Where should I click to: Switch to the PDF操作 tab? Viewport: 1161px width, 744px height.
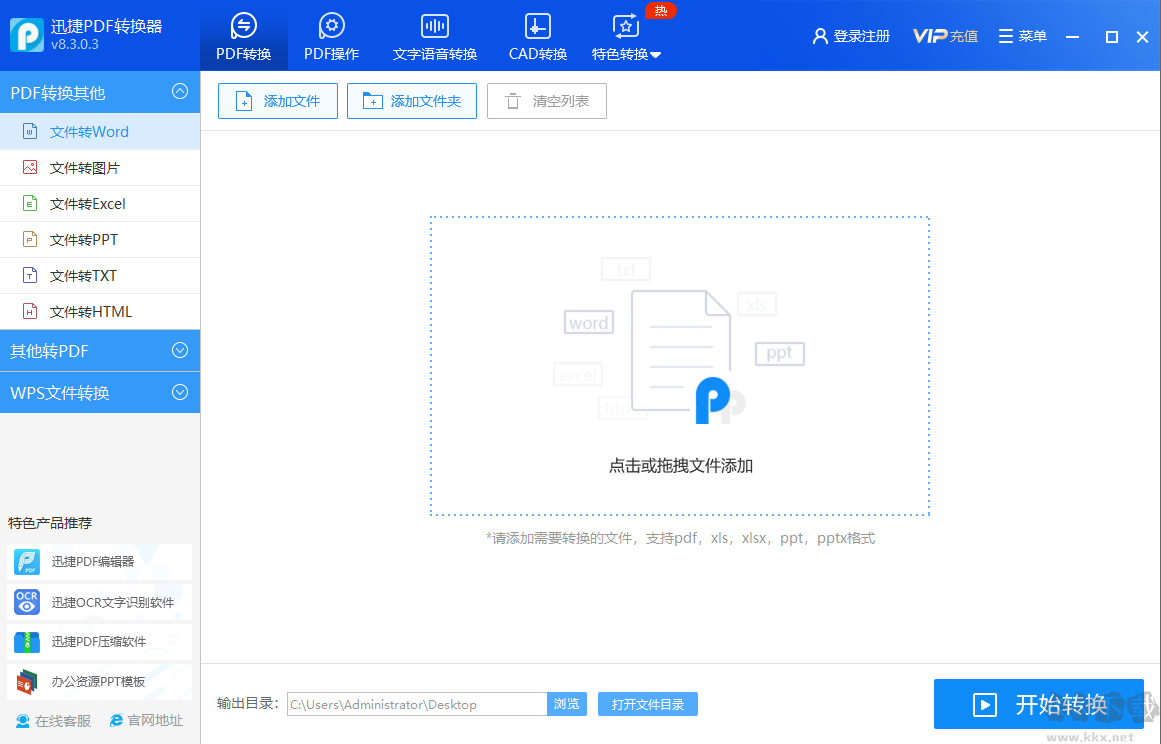coord(331,35)
